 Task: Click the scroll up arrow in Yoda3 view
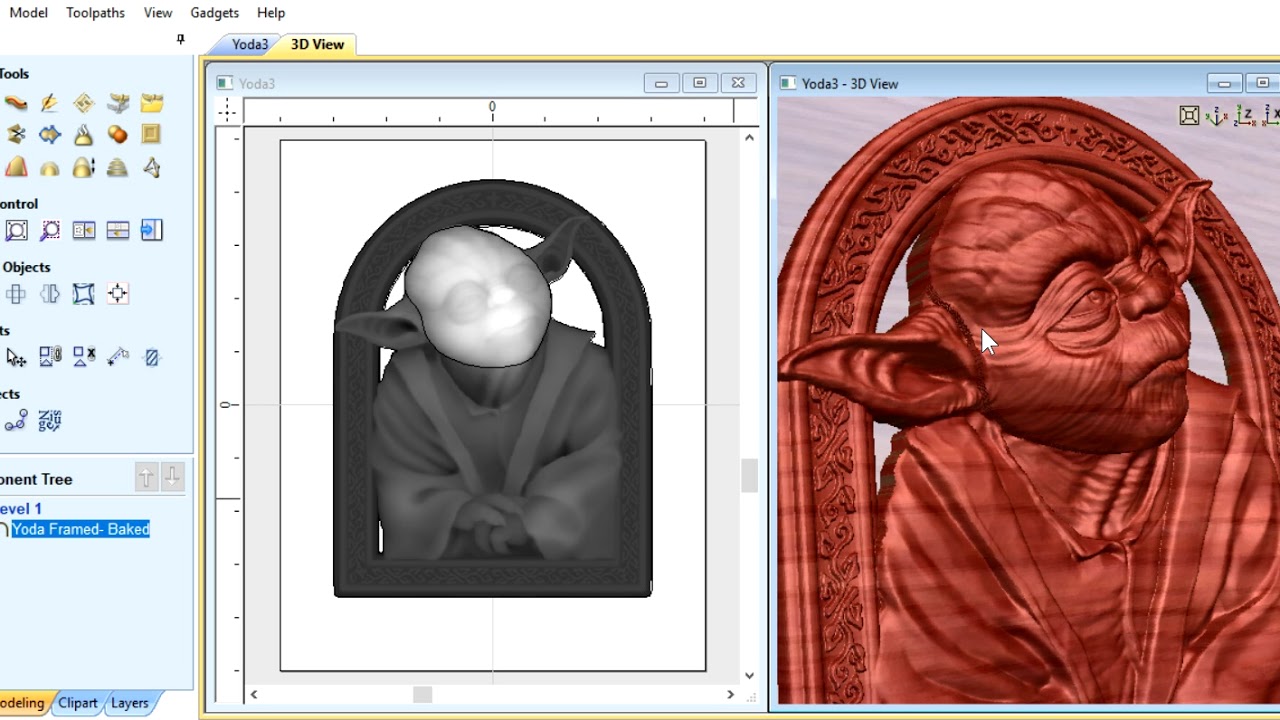(x=749, y=137)
